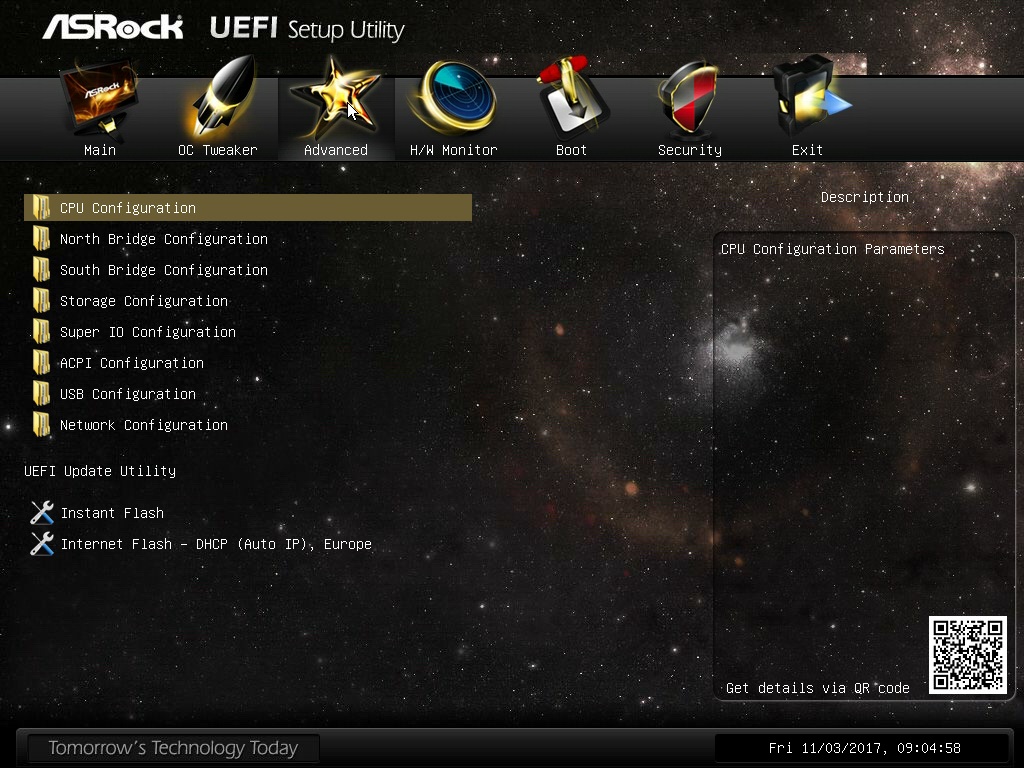Screen dimensions: 1024x768
Task: Click the QR code image
Action: 968,655
